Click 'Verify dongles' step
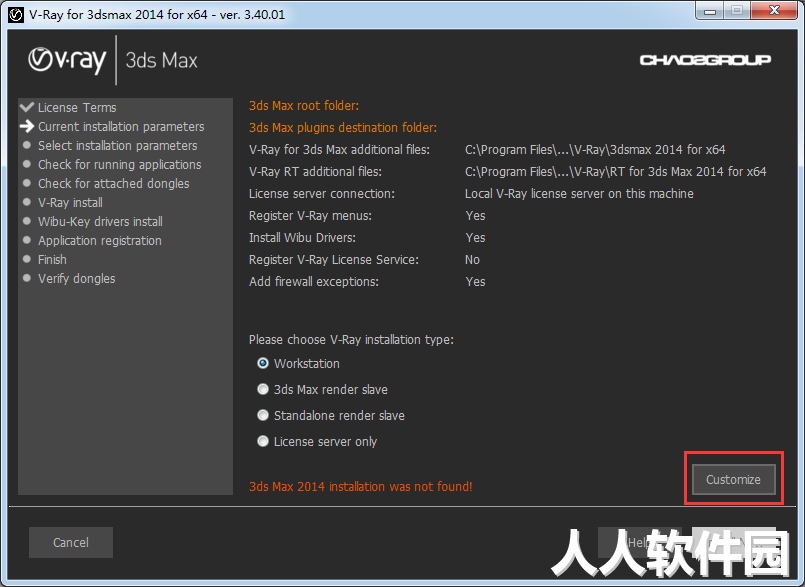 tap(76, 278)
